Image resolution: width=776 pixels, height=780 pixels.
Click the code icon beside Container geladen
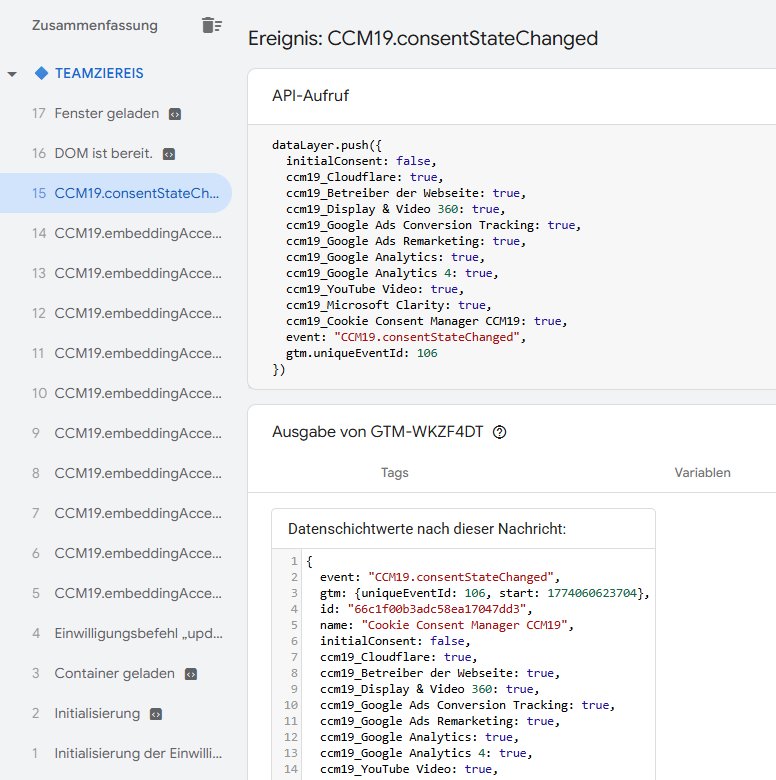(191, 674)
